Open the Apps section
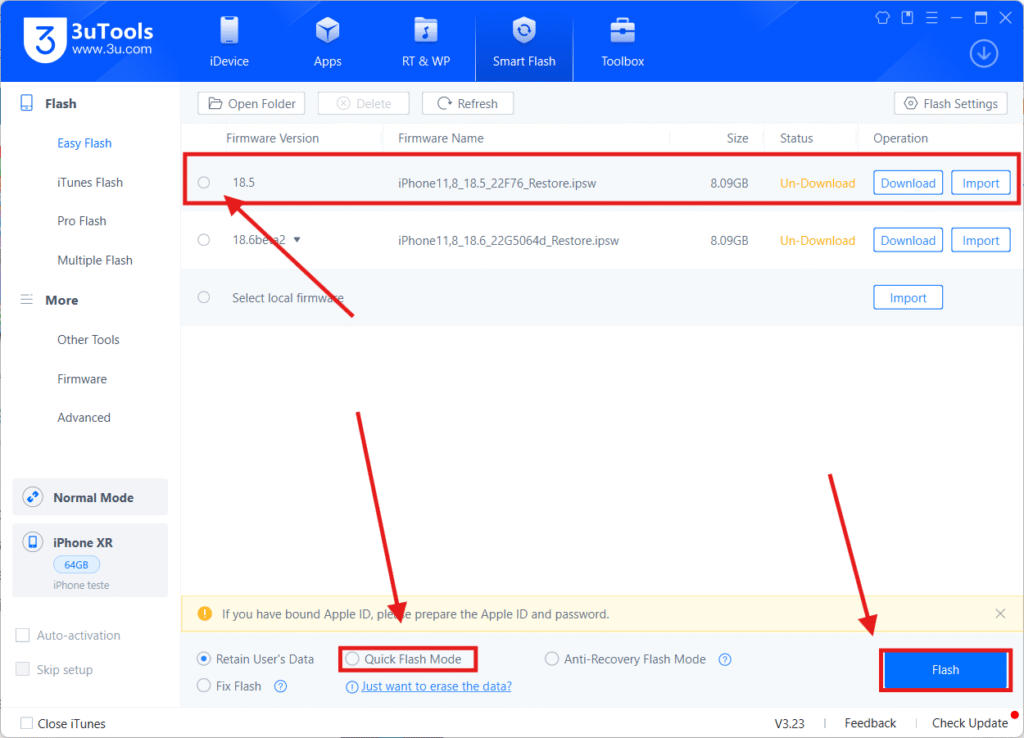The image size is (1024, 738). click(x=327, y=42)
